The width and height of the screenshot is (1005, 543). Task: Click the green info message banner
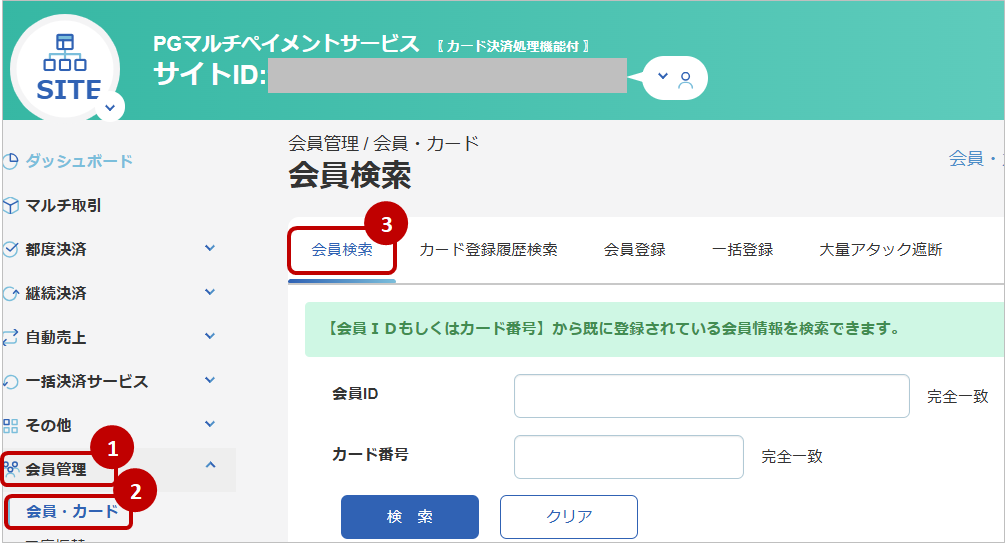(654, 330)
